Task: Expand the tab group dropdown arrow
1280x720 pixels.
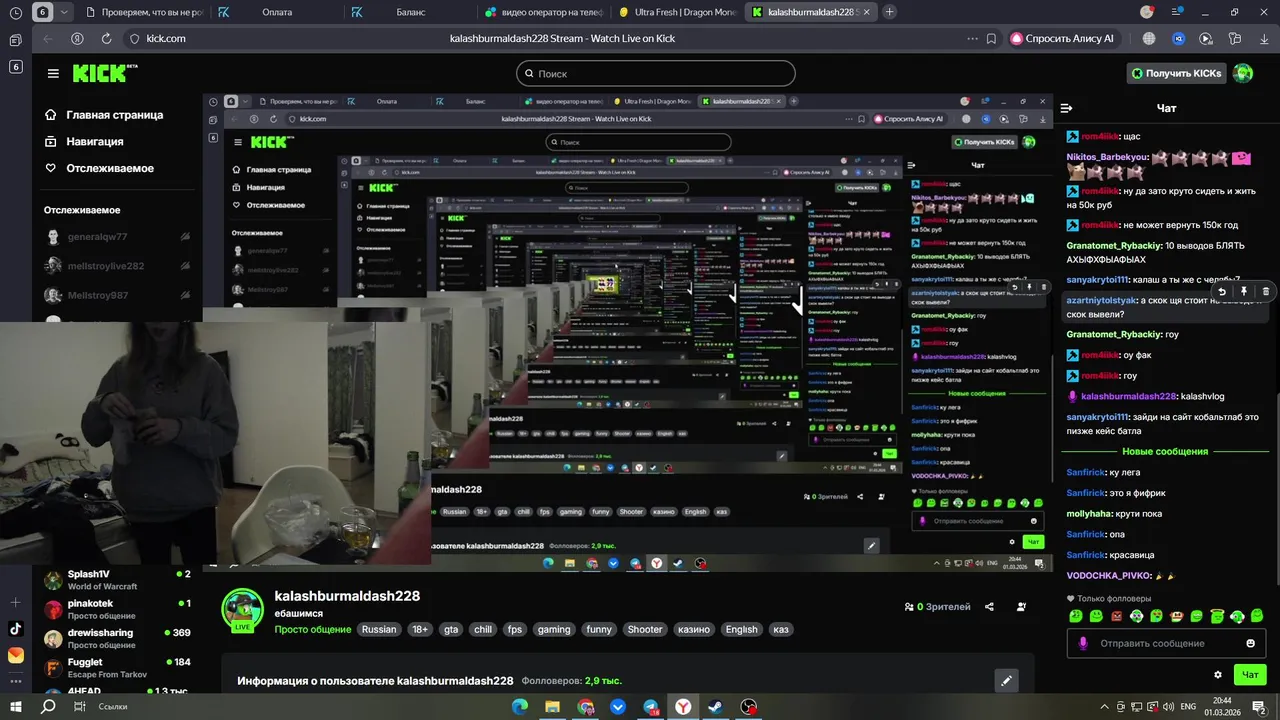Action: pos(65,12)
